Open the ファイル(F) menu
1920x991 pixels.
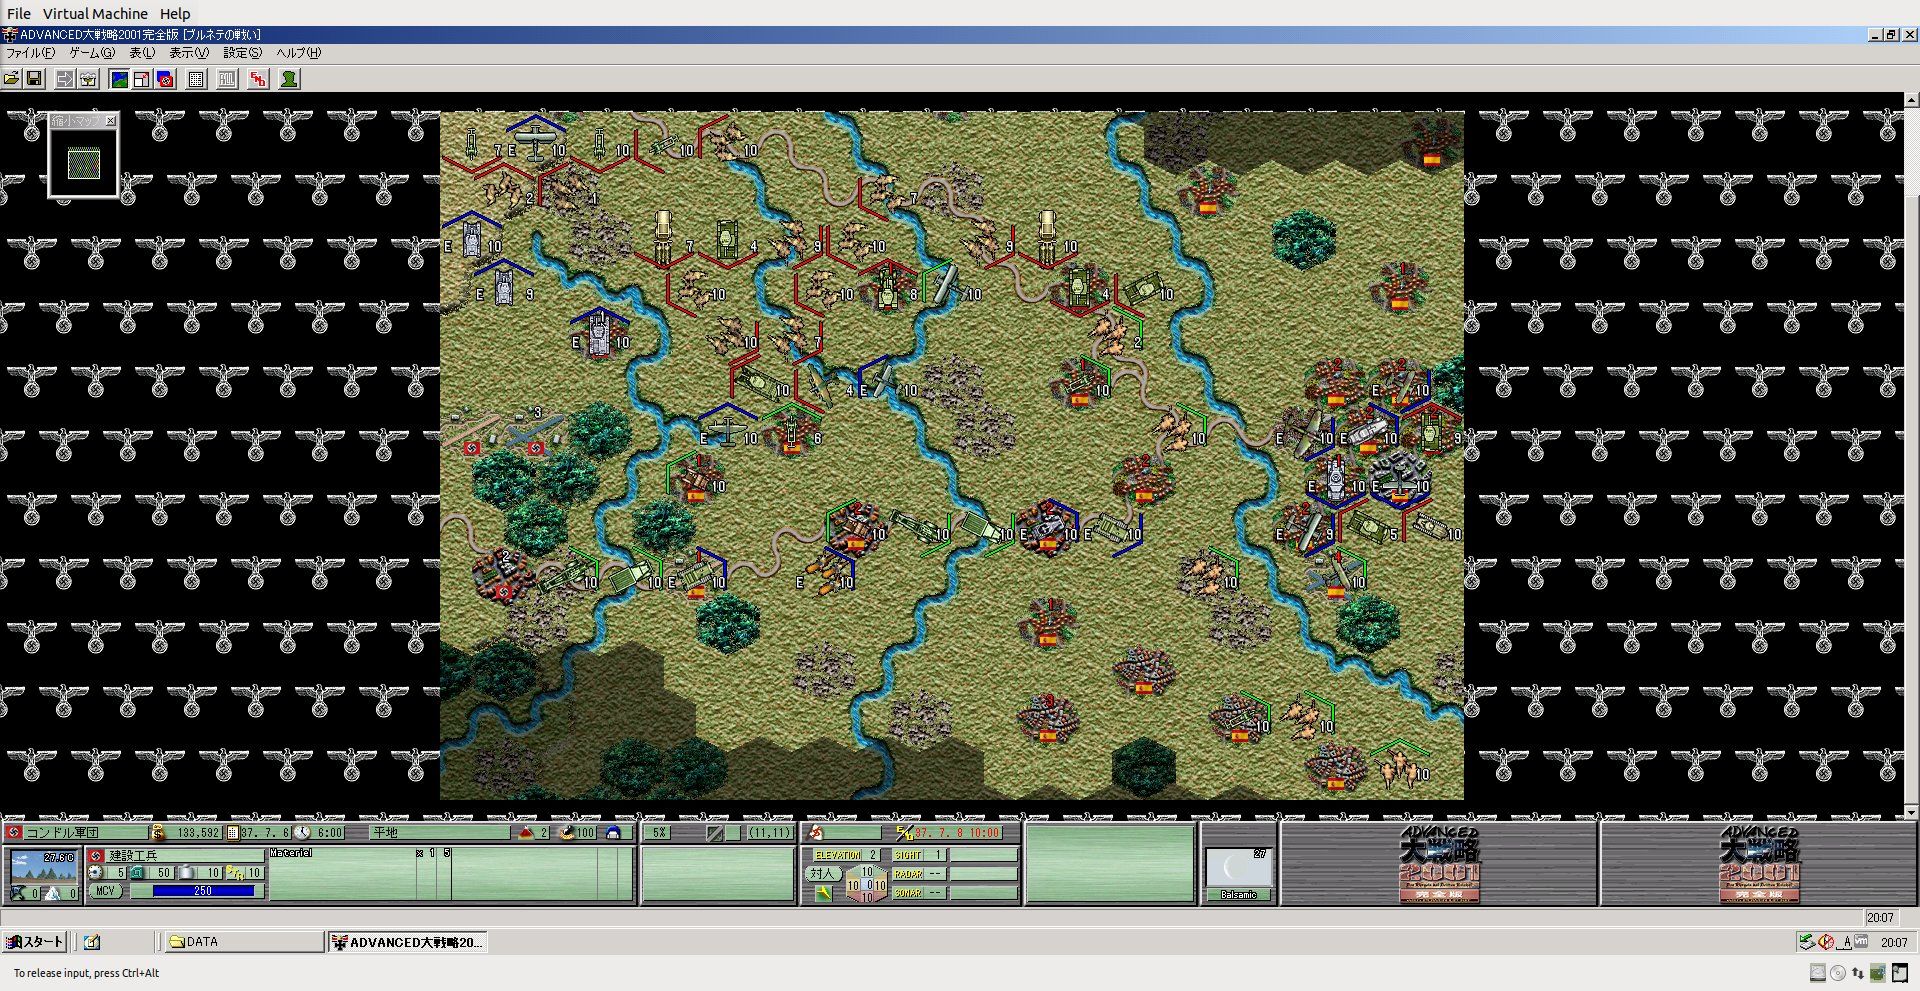tap(31, 53)
